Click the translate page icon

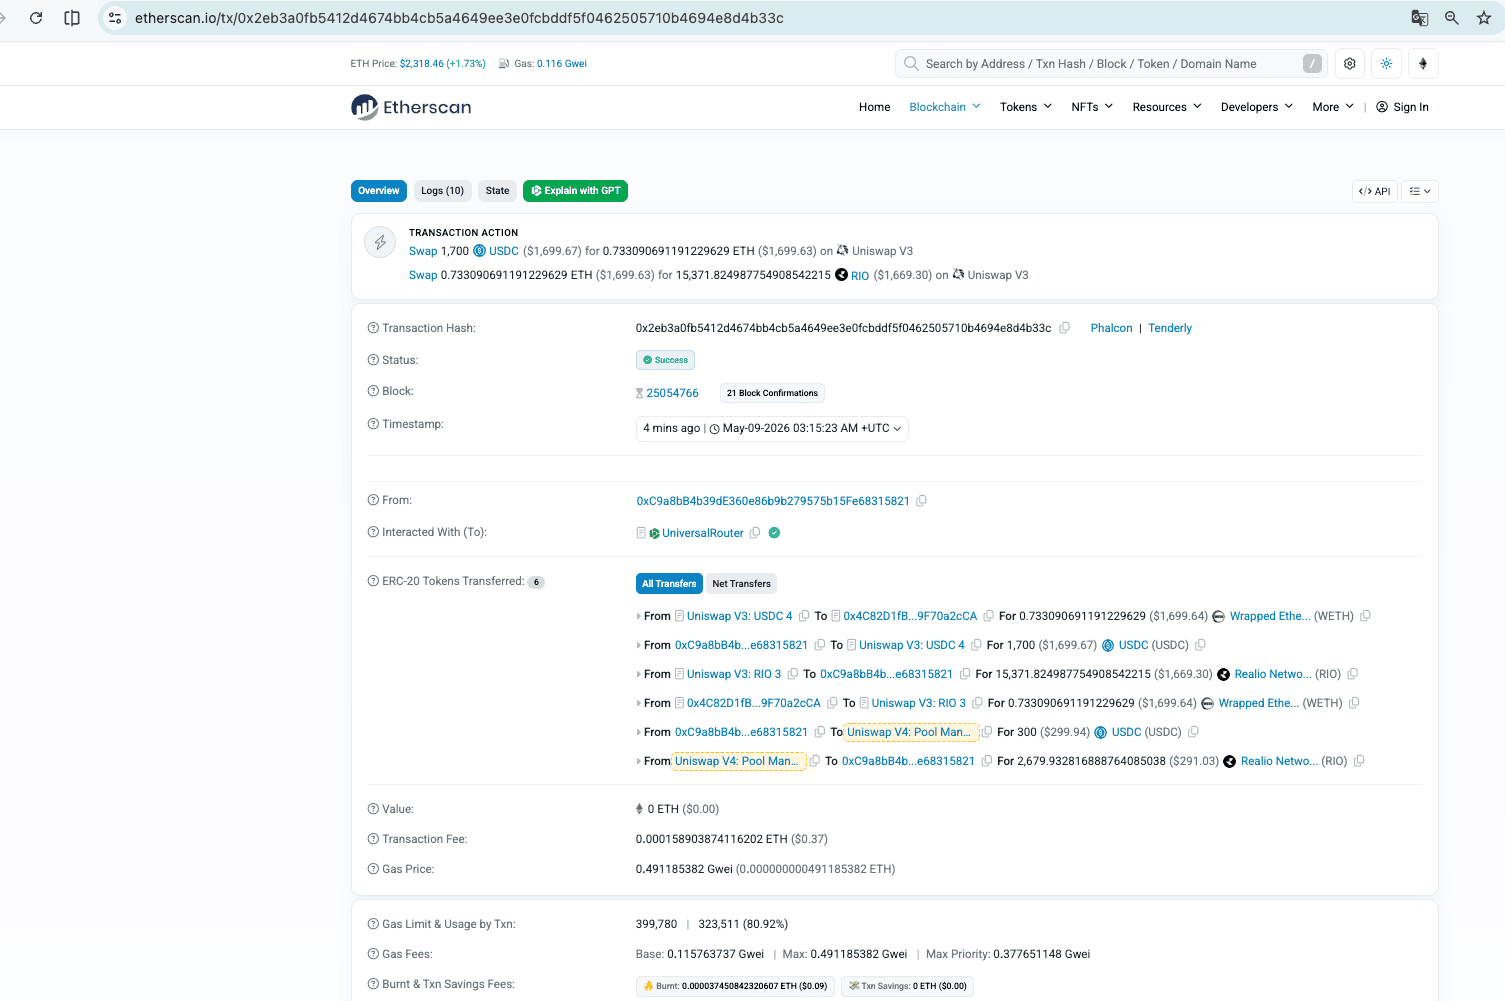(x=1419, y=18)
